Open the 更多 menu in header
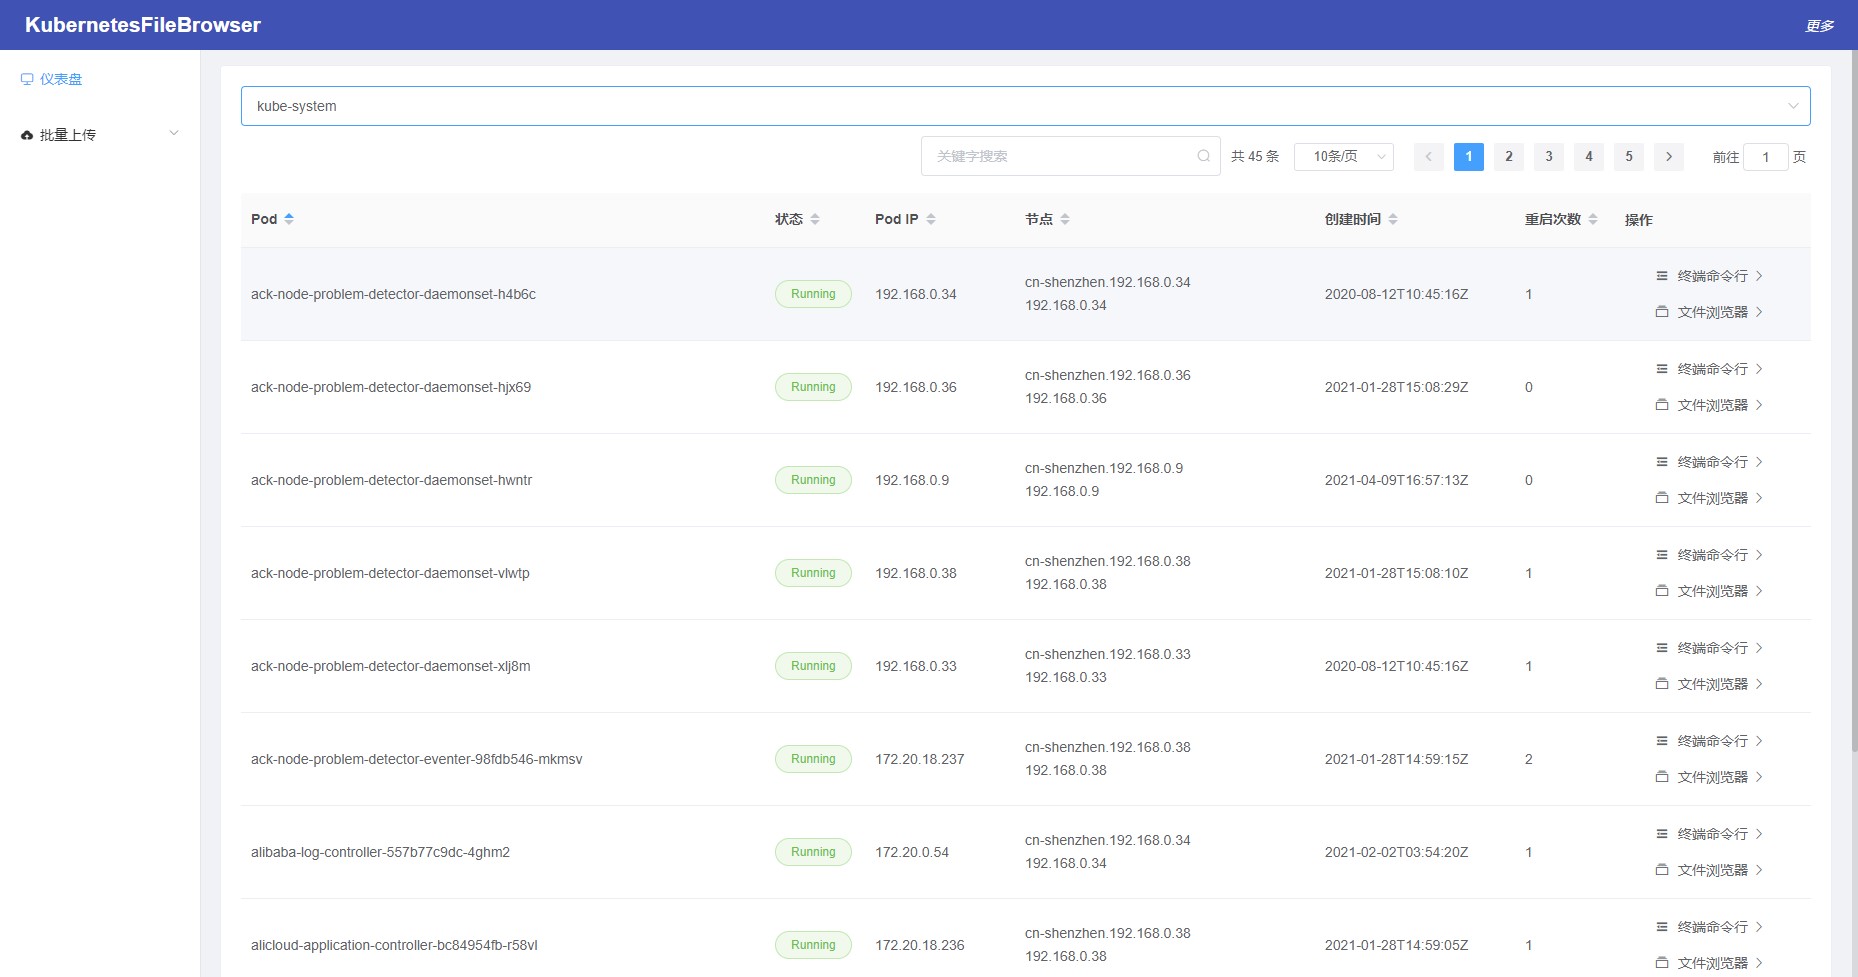This screenshot has width=1858, height=977. point(1819,25)
